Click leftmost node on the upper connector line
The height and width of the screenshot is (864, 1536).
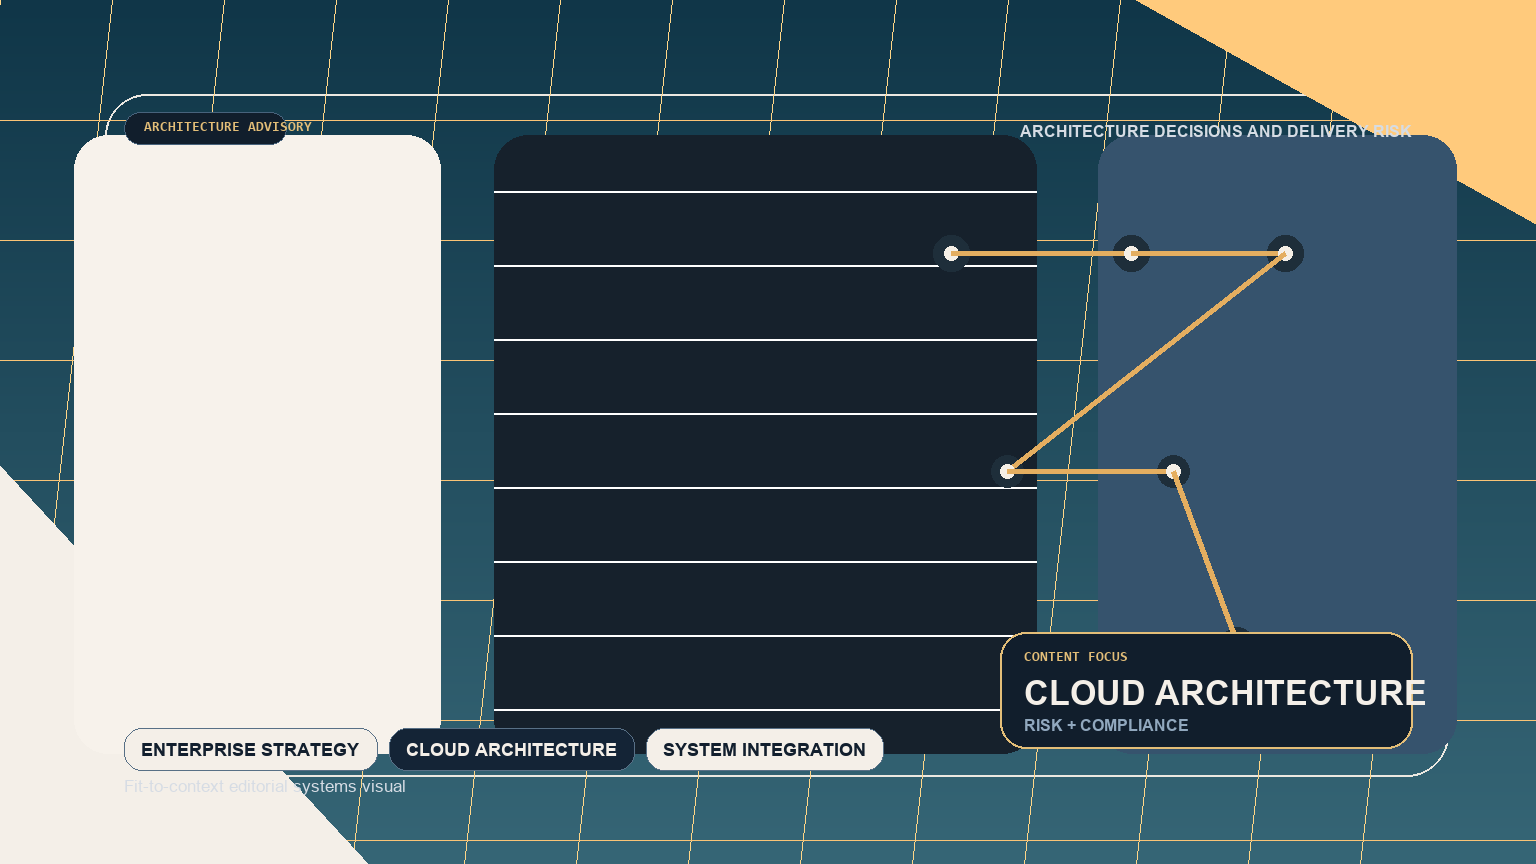(951, 253)
